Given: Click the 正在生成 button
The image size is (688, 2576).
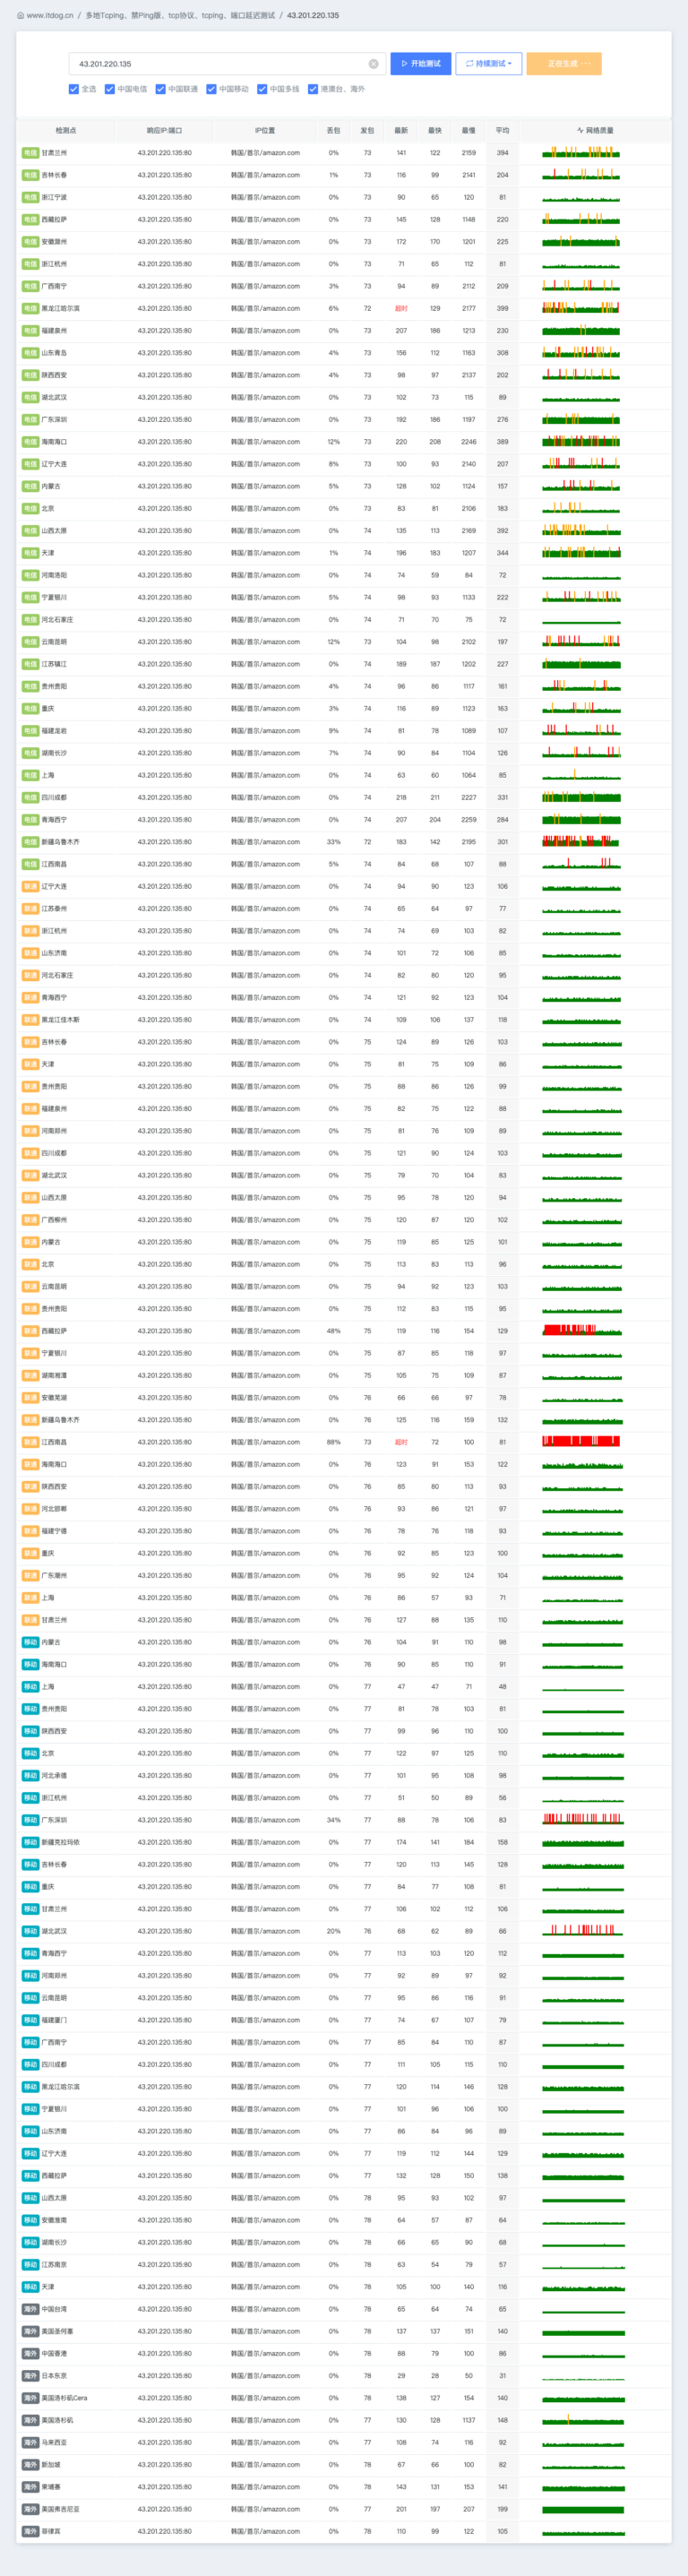Looking at the screenshot, I should [x=564, y=64].
